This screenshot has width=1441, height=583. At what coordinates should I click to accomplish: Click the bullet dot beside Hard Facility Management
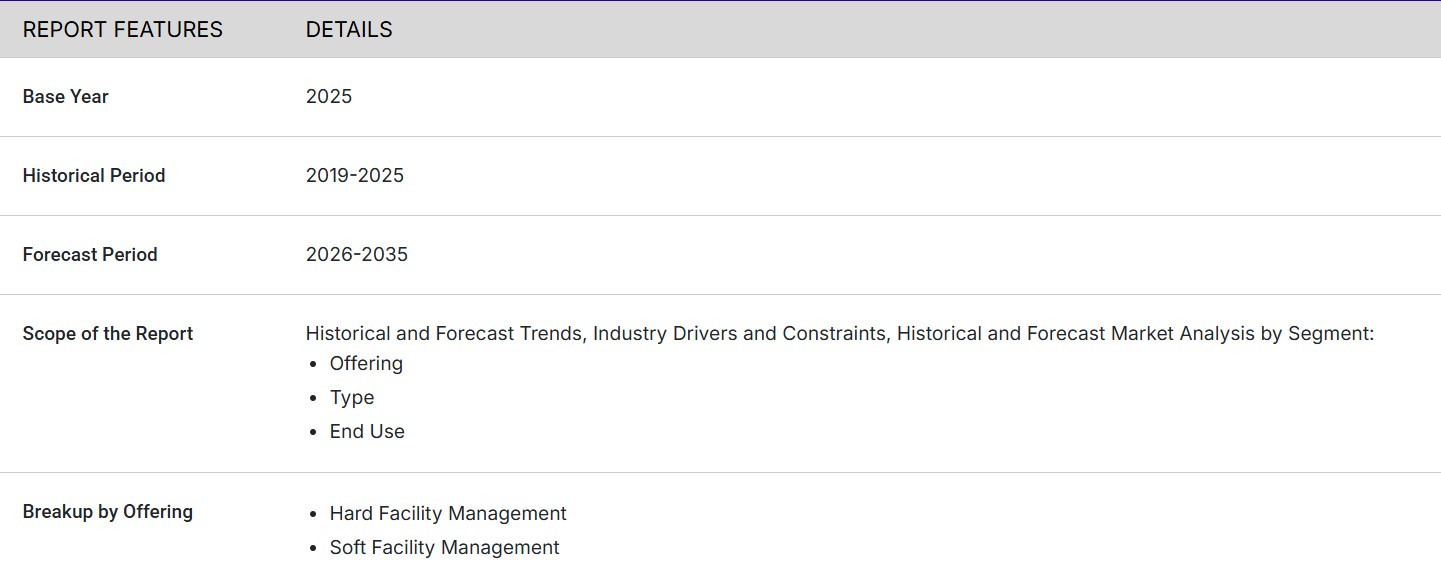pyautogui.click(x=313, y=515)
